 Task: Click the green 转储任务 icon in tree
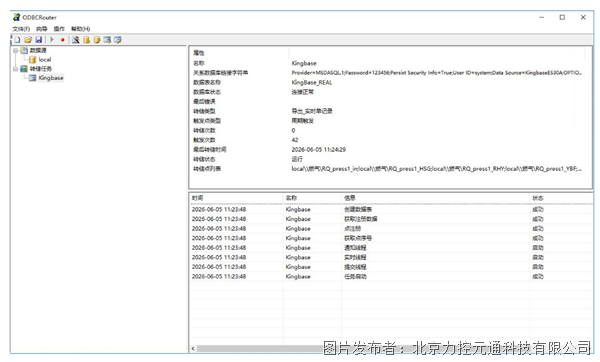coord(24,69)
